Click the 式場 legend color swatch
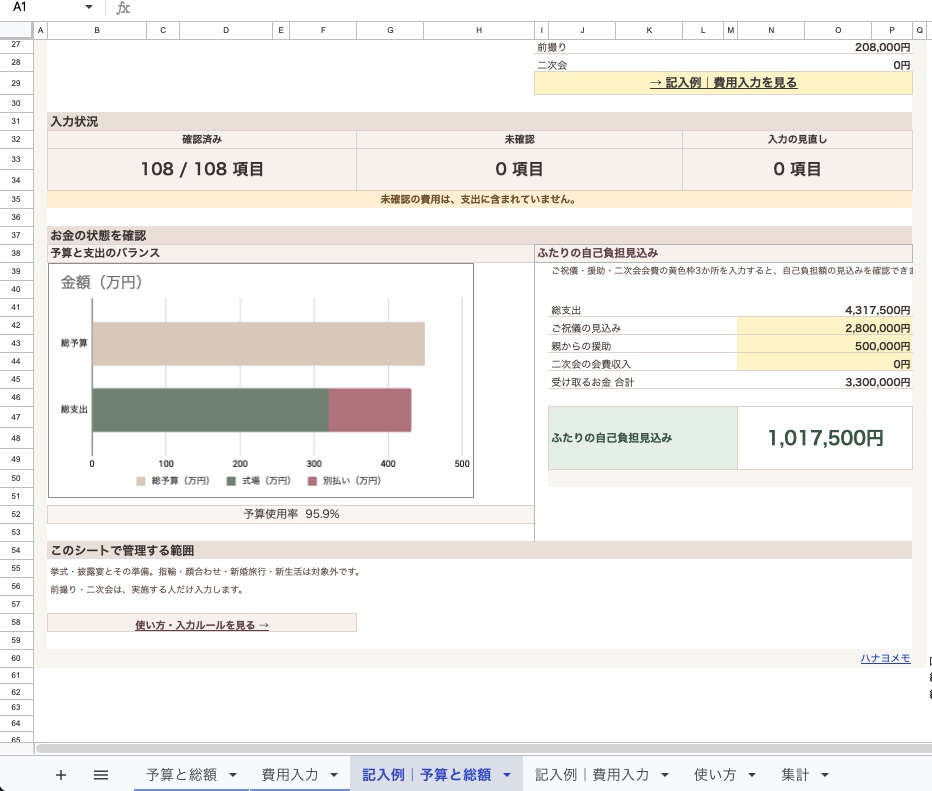 point(231,481)
